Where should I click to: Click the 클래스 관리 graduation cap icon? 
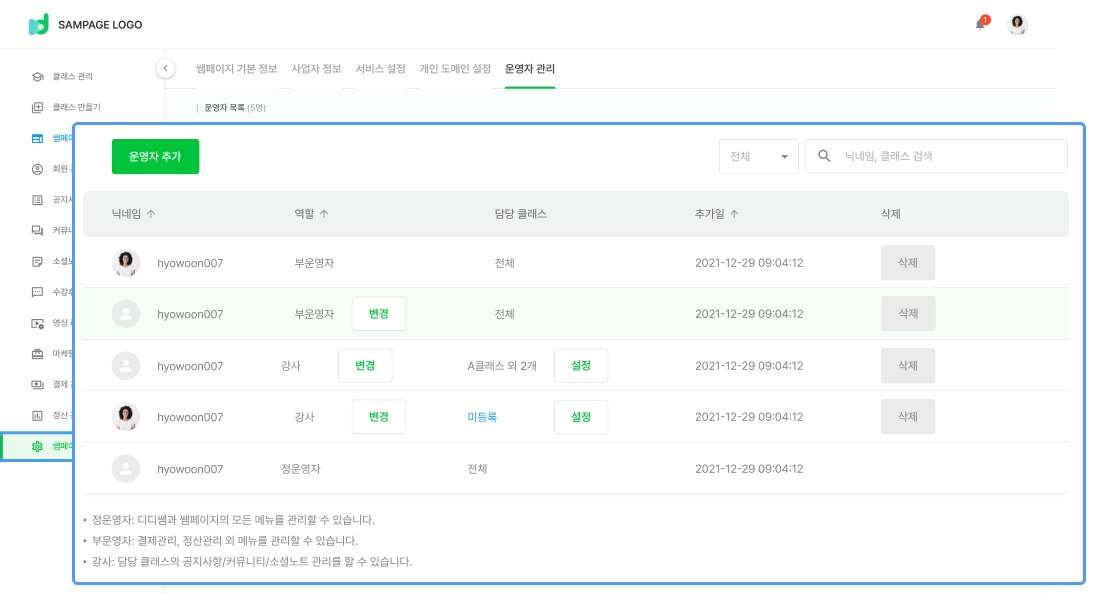tap(37, 76)
